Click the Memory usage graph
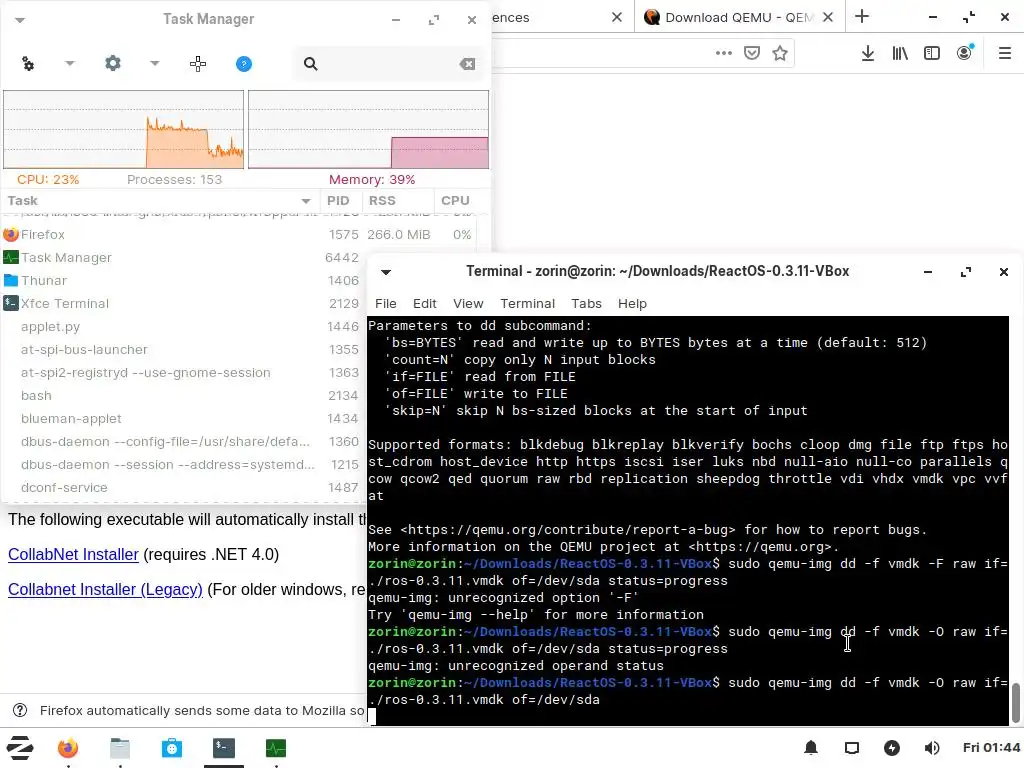The width and height of the screenshot is (1024, 768). [368, 129]
